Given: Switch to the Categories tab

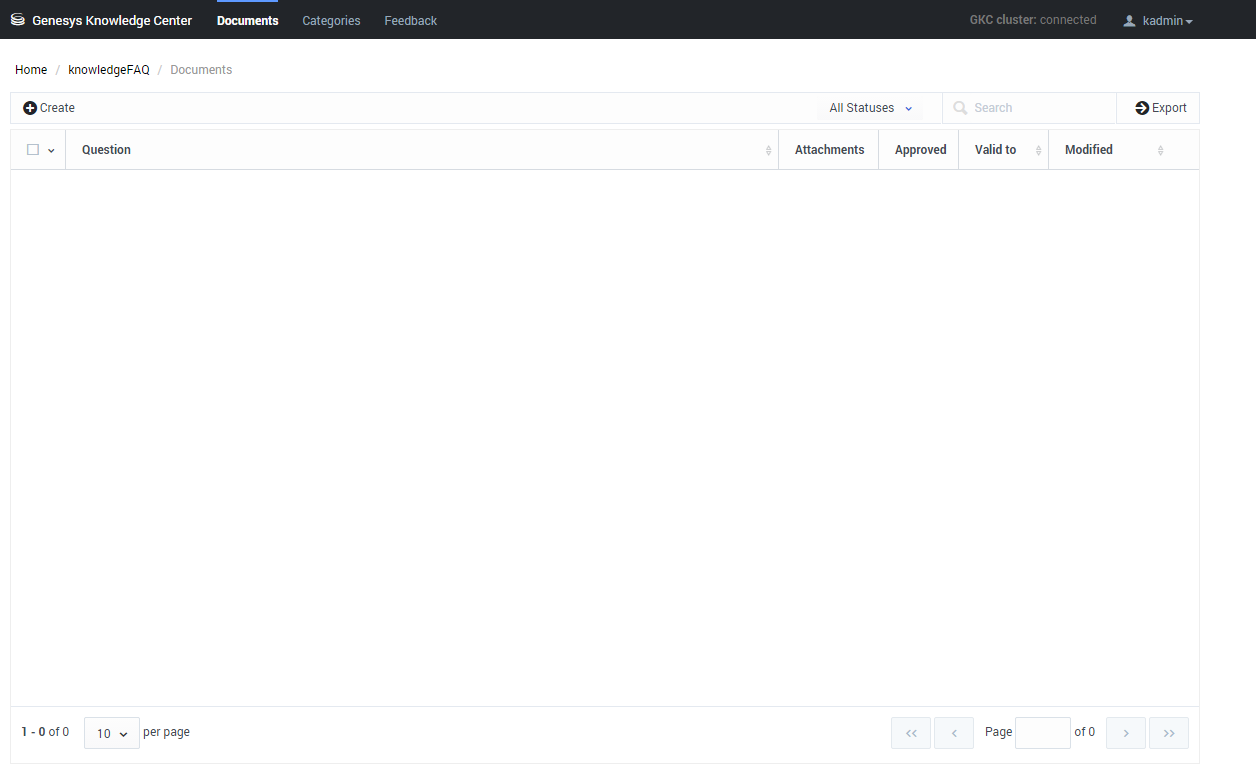Looking at the screenshot, I should pos(331,21).
